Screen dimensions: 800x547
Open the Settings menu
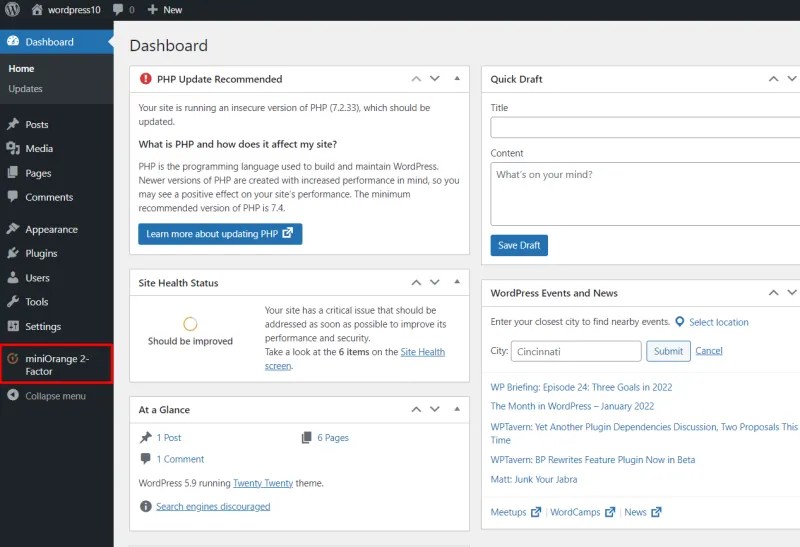tap(57, 326)
